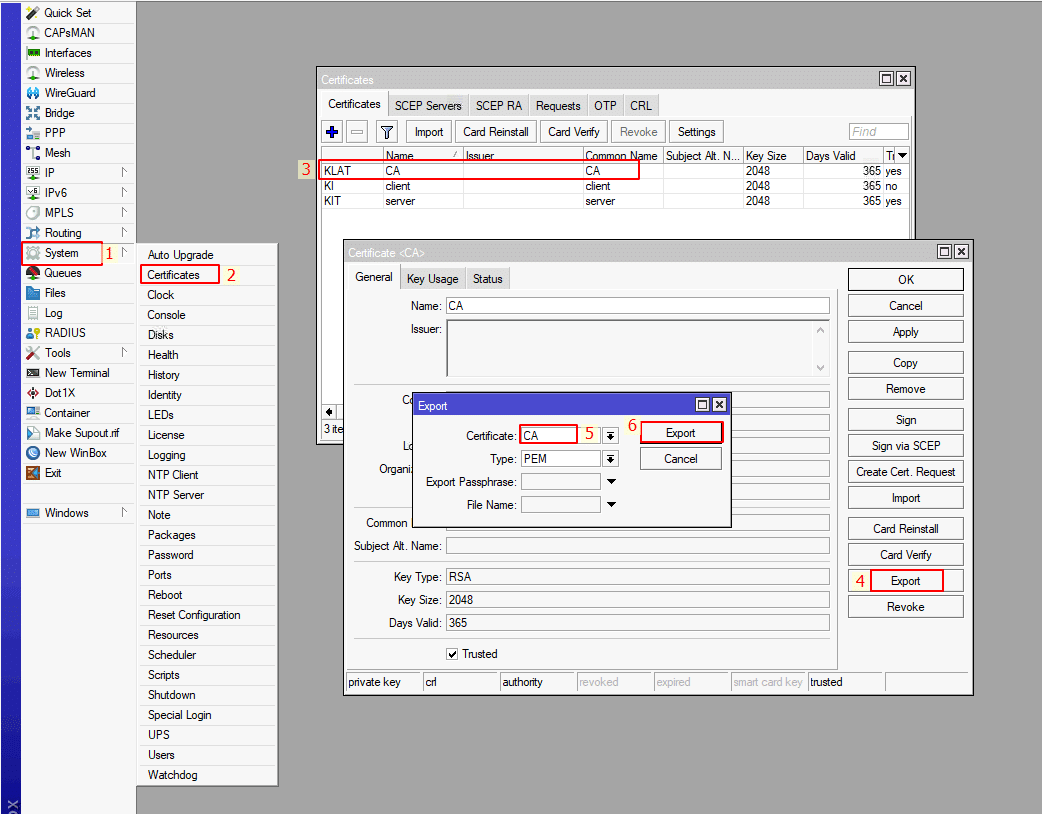Click the left scroll arrow in Certificates window
1042x814 pixels.
click(x=329, y=411)
